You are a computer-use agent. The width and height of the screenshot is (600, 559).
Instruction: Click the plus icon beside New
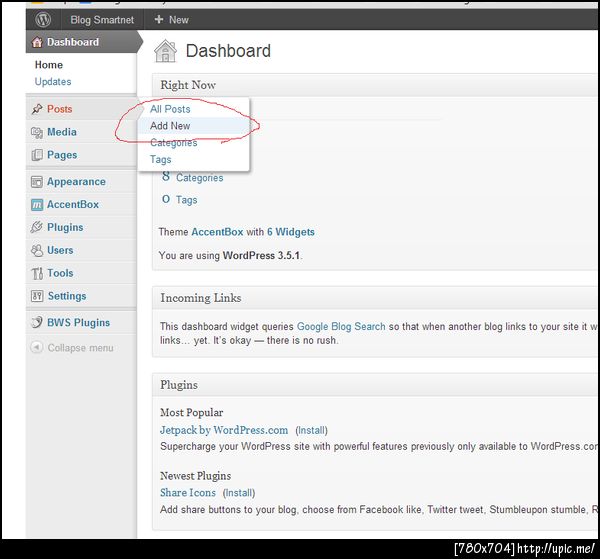[x=159, y=19]
